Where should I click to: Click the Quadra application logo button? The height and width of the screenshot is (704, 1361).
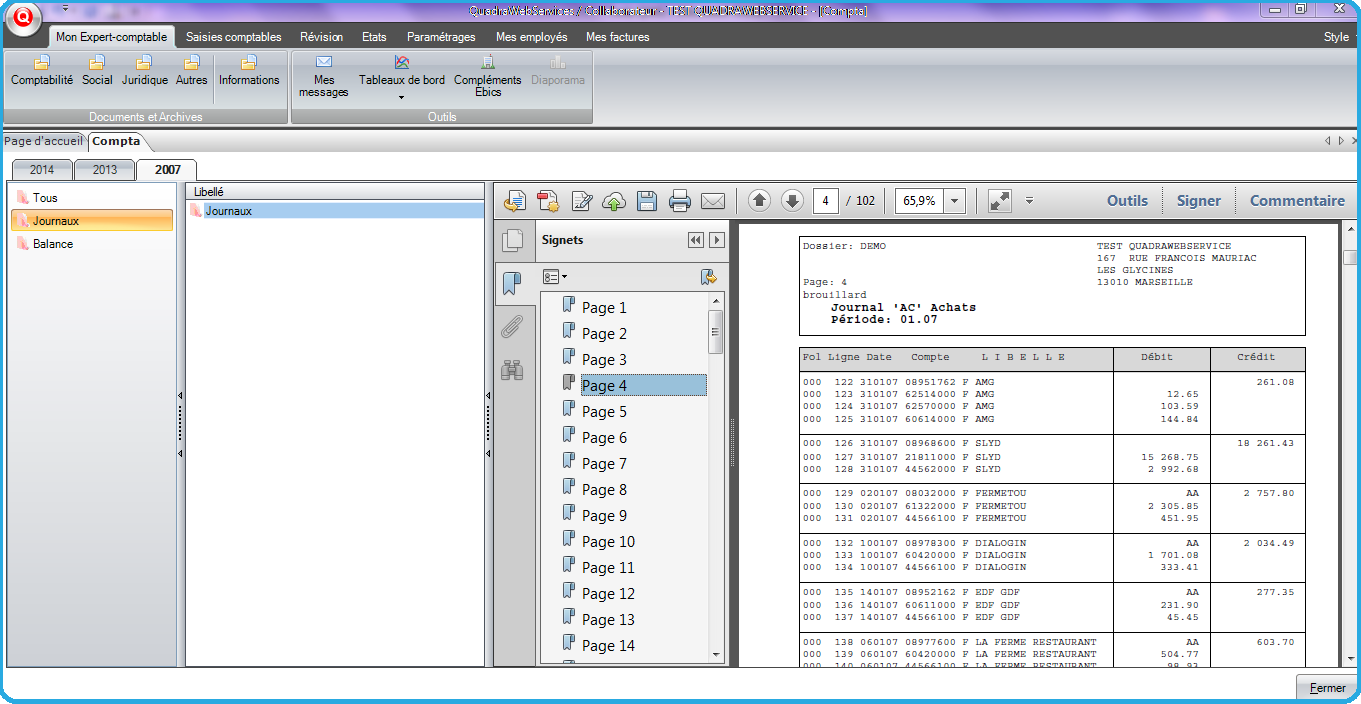(22, 18)
